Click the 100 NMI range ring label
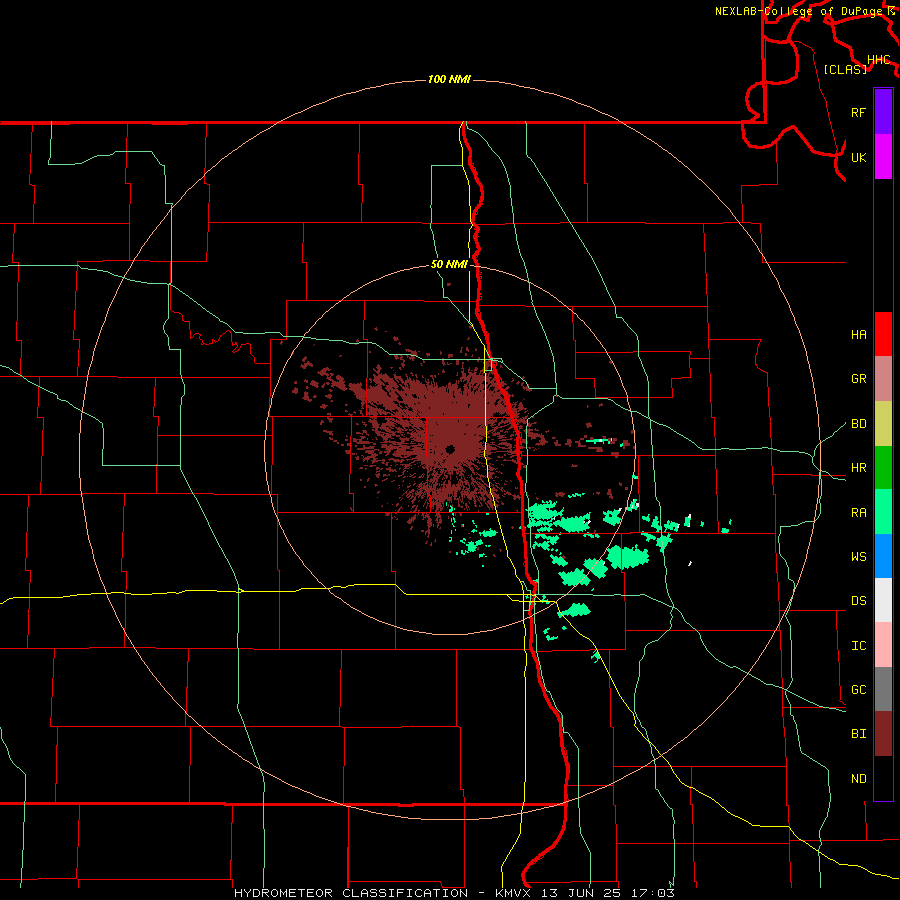900x900 pixels. click(x=449, y=79)
